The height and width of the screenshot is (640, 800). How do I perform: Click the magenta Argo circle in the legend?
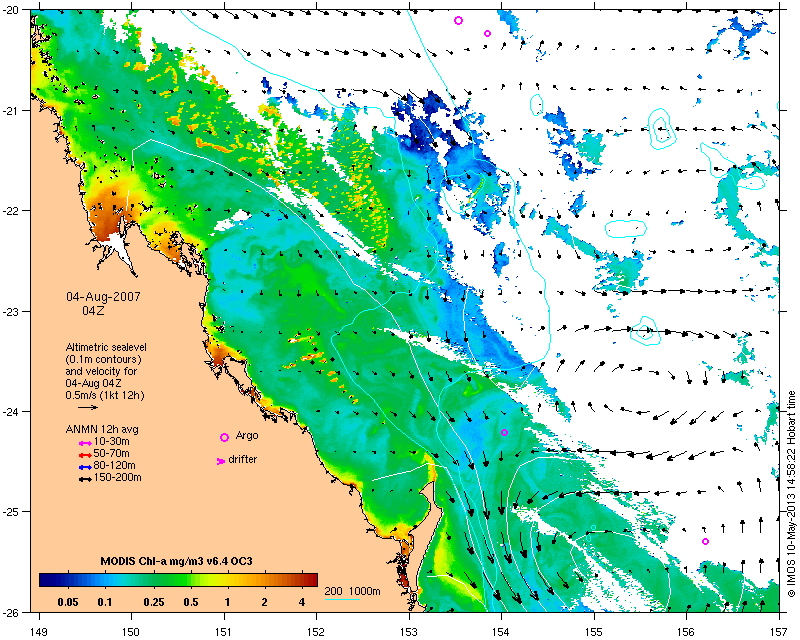[224, 437]
